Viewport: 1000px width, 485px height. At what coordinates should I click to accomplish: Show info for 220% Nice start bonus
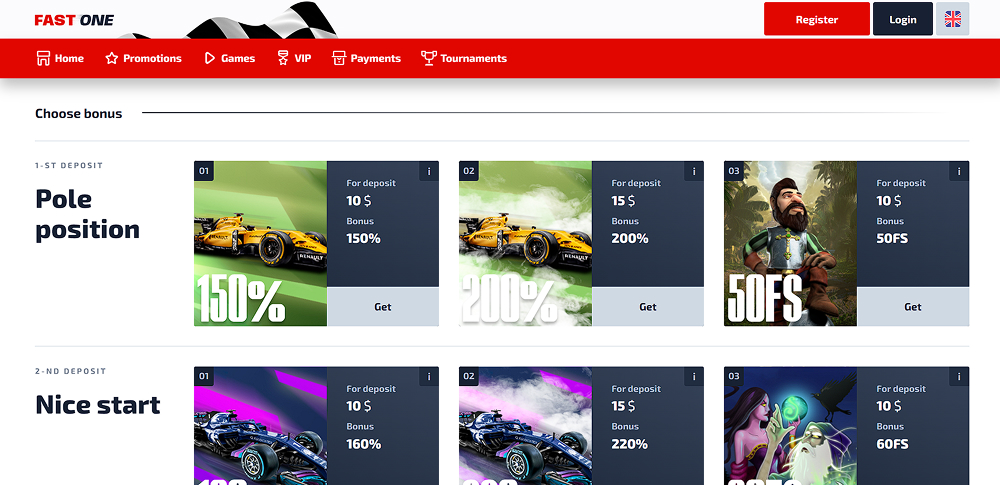[x=694, y=377]
